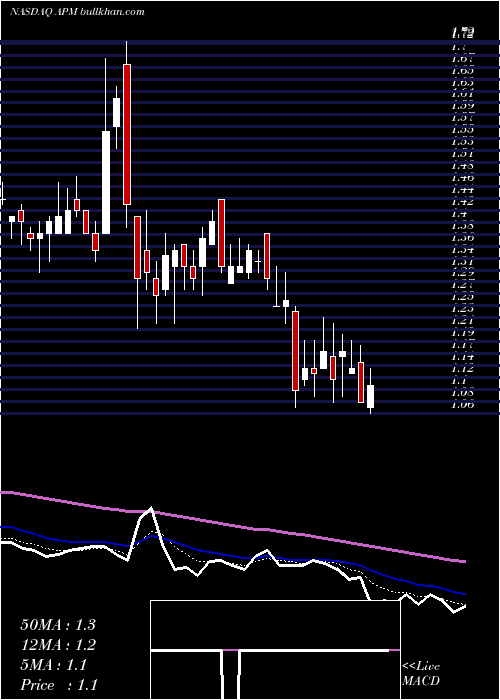Image resolution: width=500 pixels, height=700 pixels.
Task: Click the 1.12 price axis label
Action: tap(462, 369)
